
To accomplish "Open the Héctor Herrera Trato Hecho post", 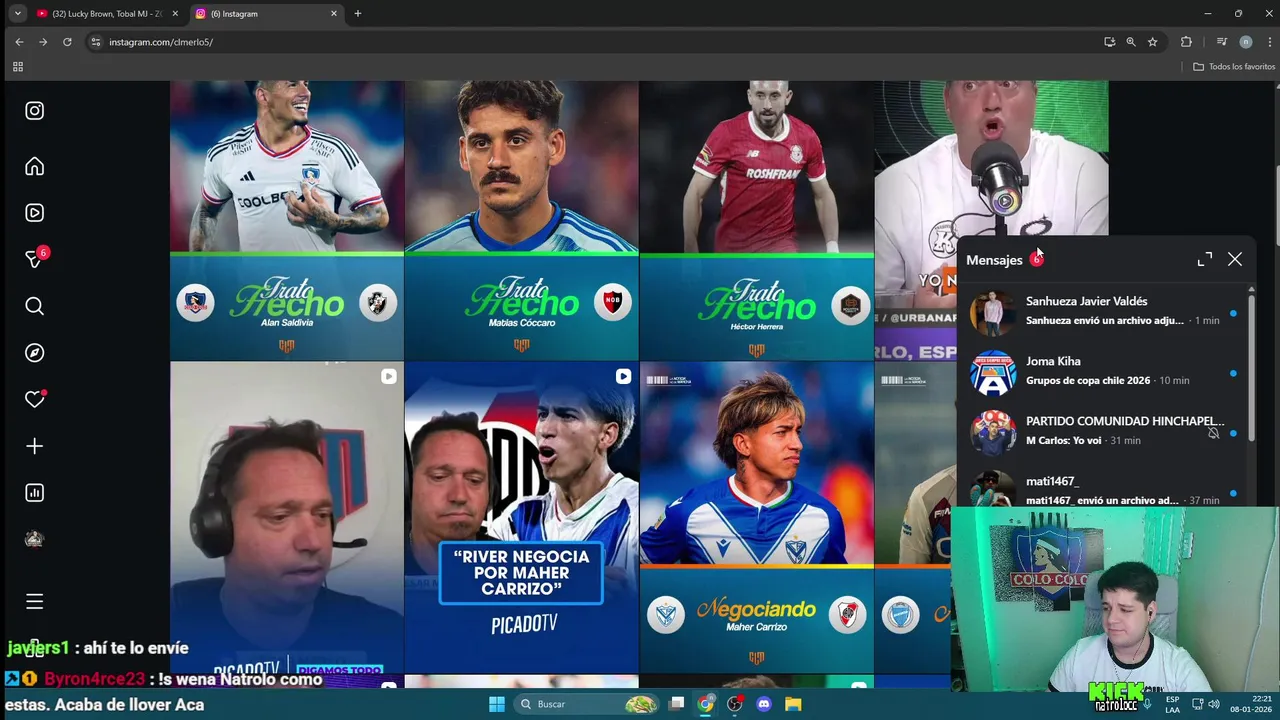I will tap(756, 220).
